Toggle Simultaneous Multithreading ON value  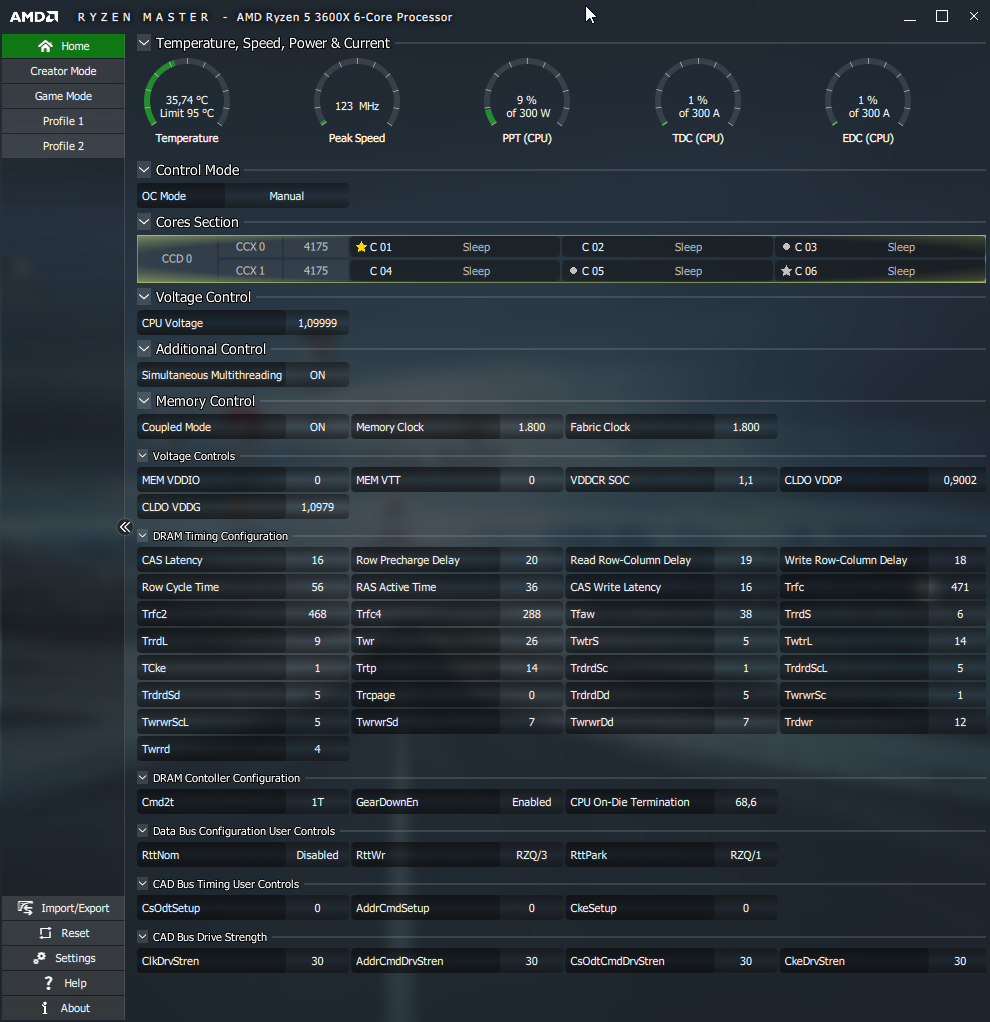tap(317, 375)
